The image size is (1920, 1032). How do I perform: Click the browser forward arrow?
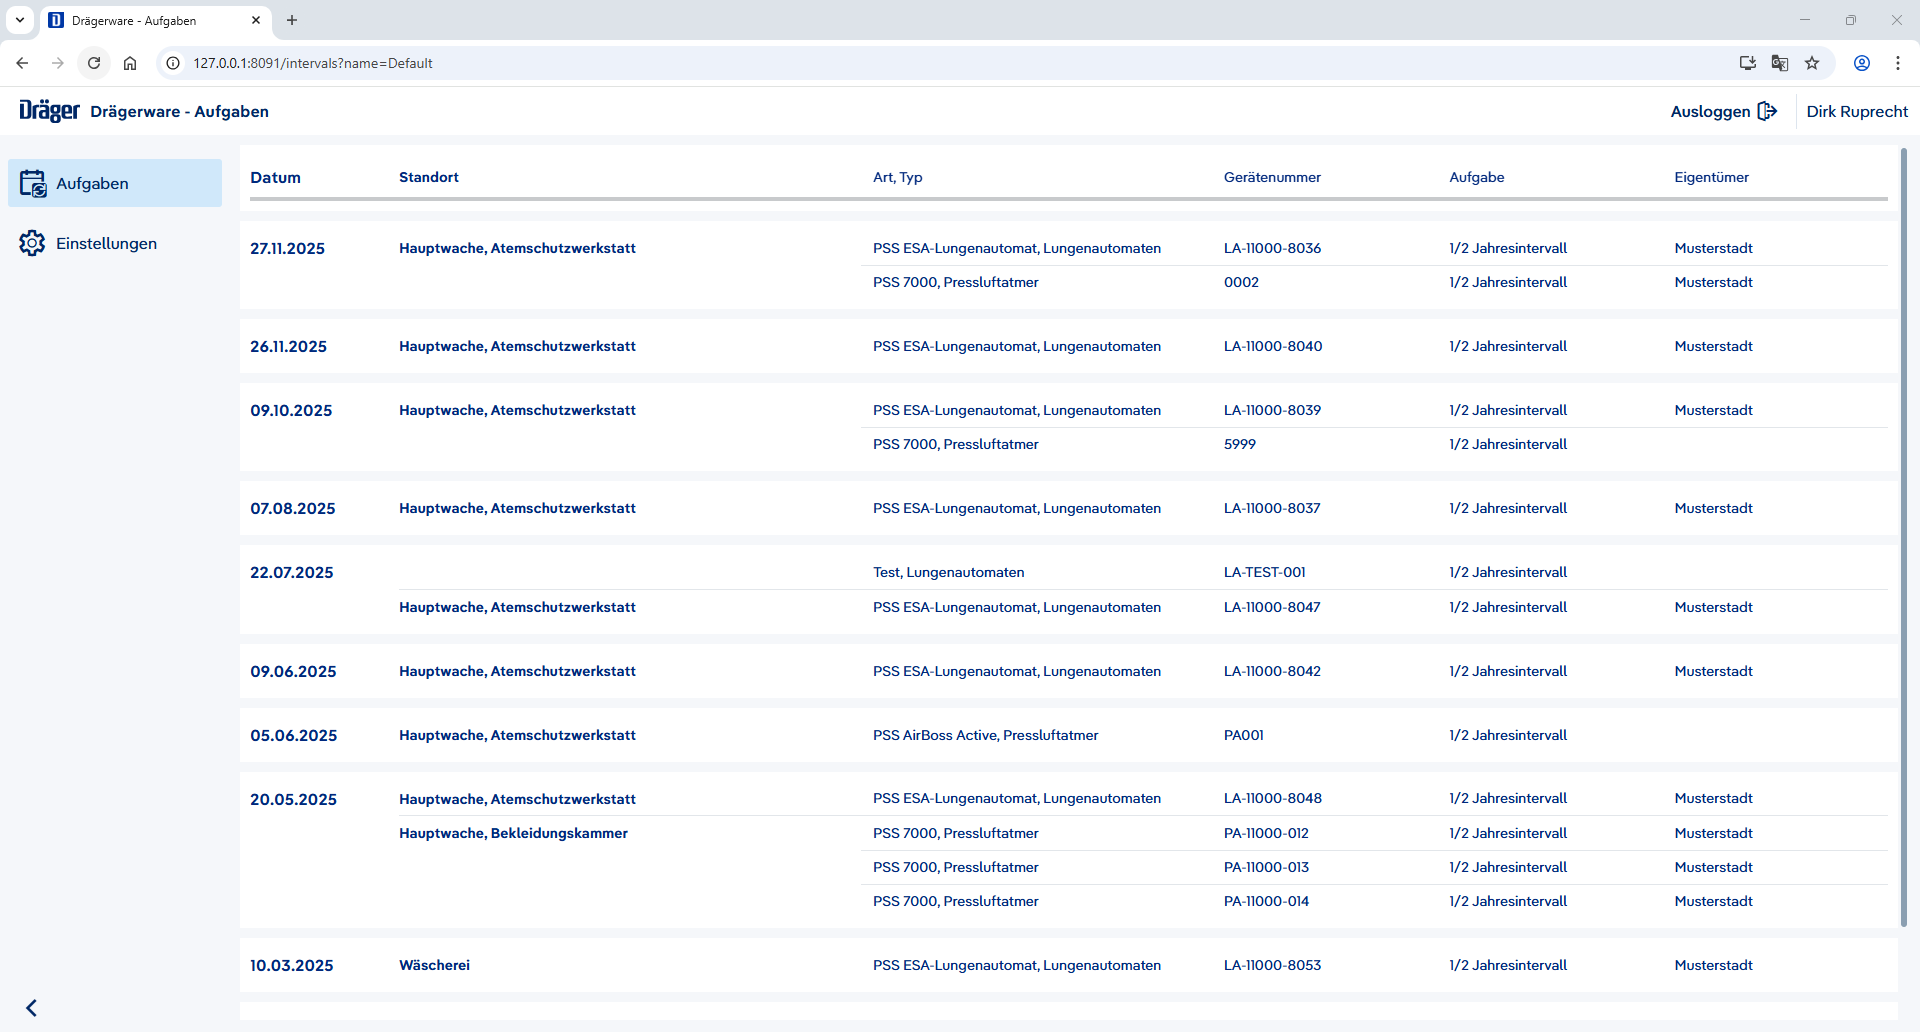(58, 63)
